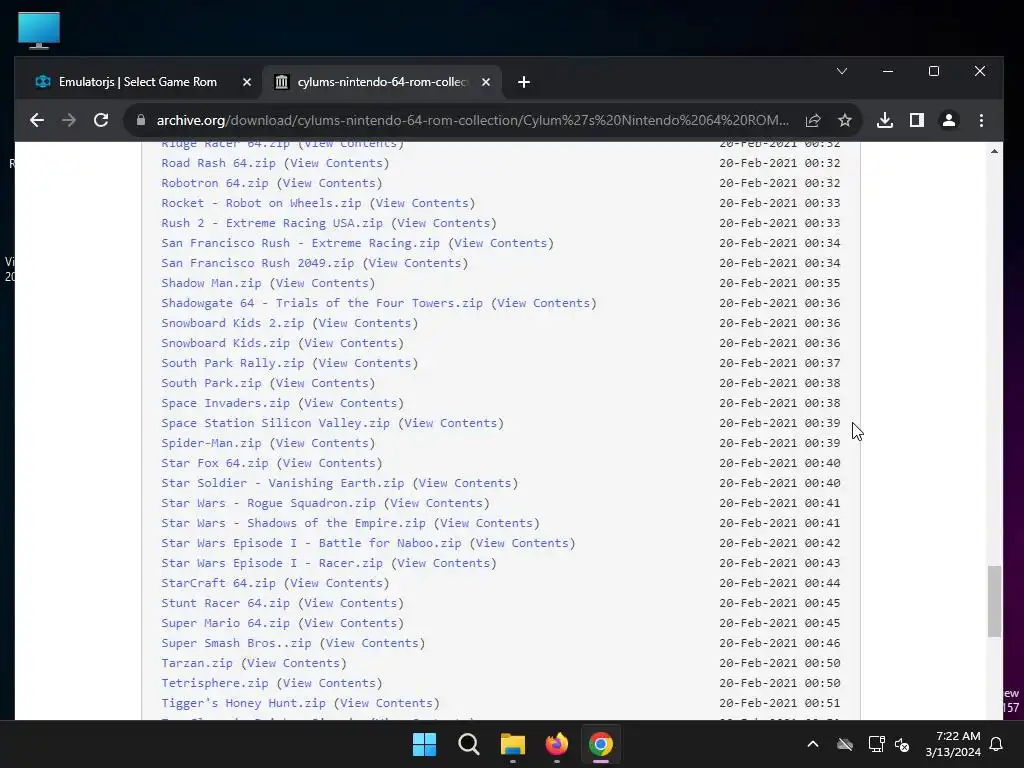View Contents of San Francisco Rush Extreme Racing.zip

[x=501, y=243]
